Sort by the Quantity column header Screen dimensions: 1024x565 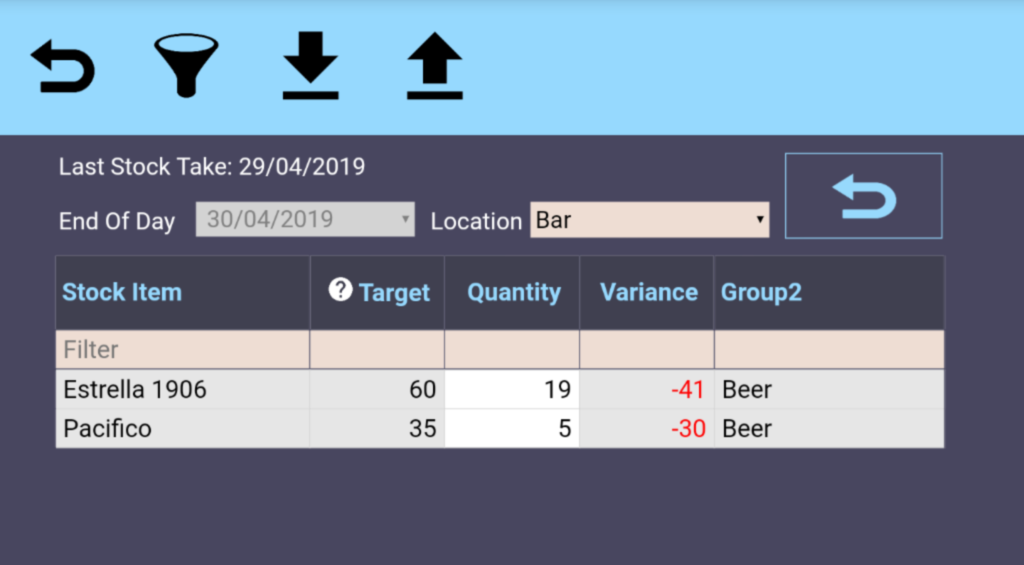pos(514,293)
